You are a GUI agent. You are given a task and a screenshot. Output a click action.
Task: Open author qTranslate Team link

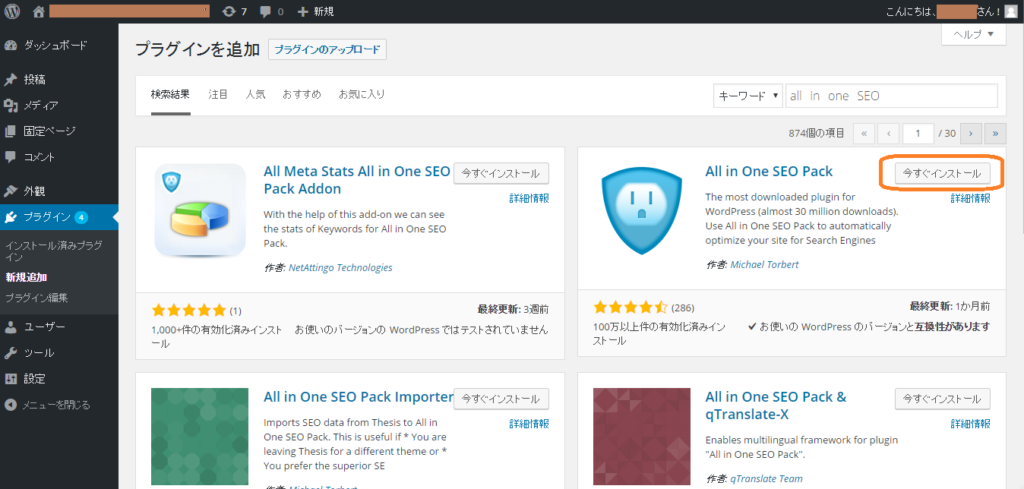[x=766, y=479]
